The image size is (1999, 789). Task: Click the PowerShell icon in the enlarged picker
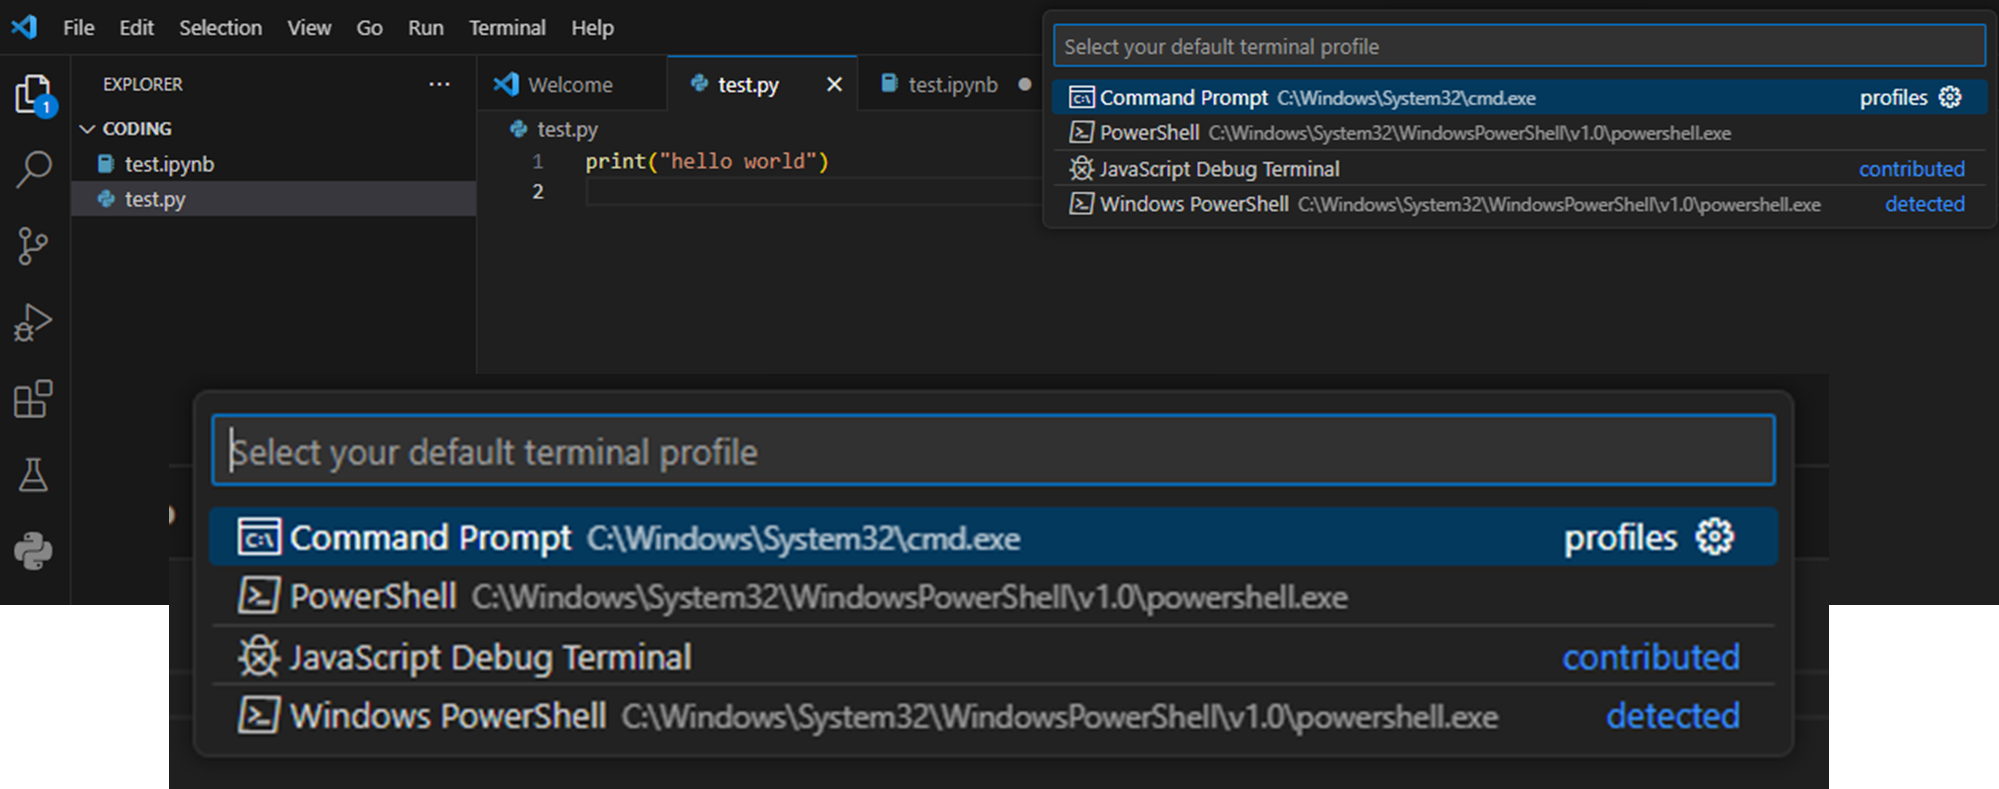point(259,596)
